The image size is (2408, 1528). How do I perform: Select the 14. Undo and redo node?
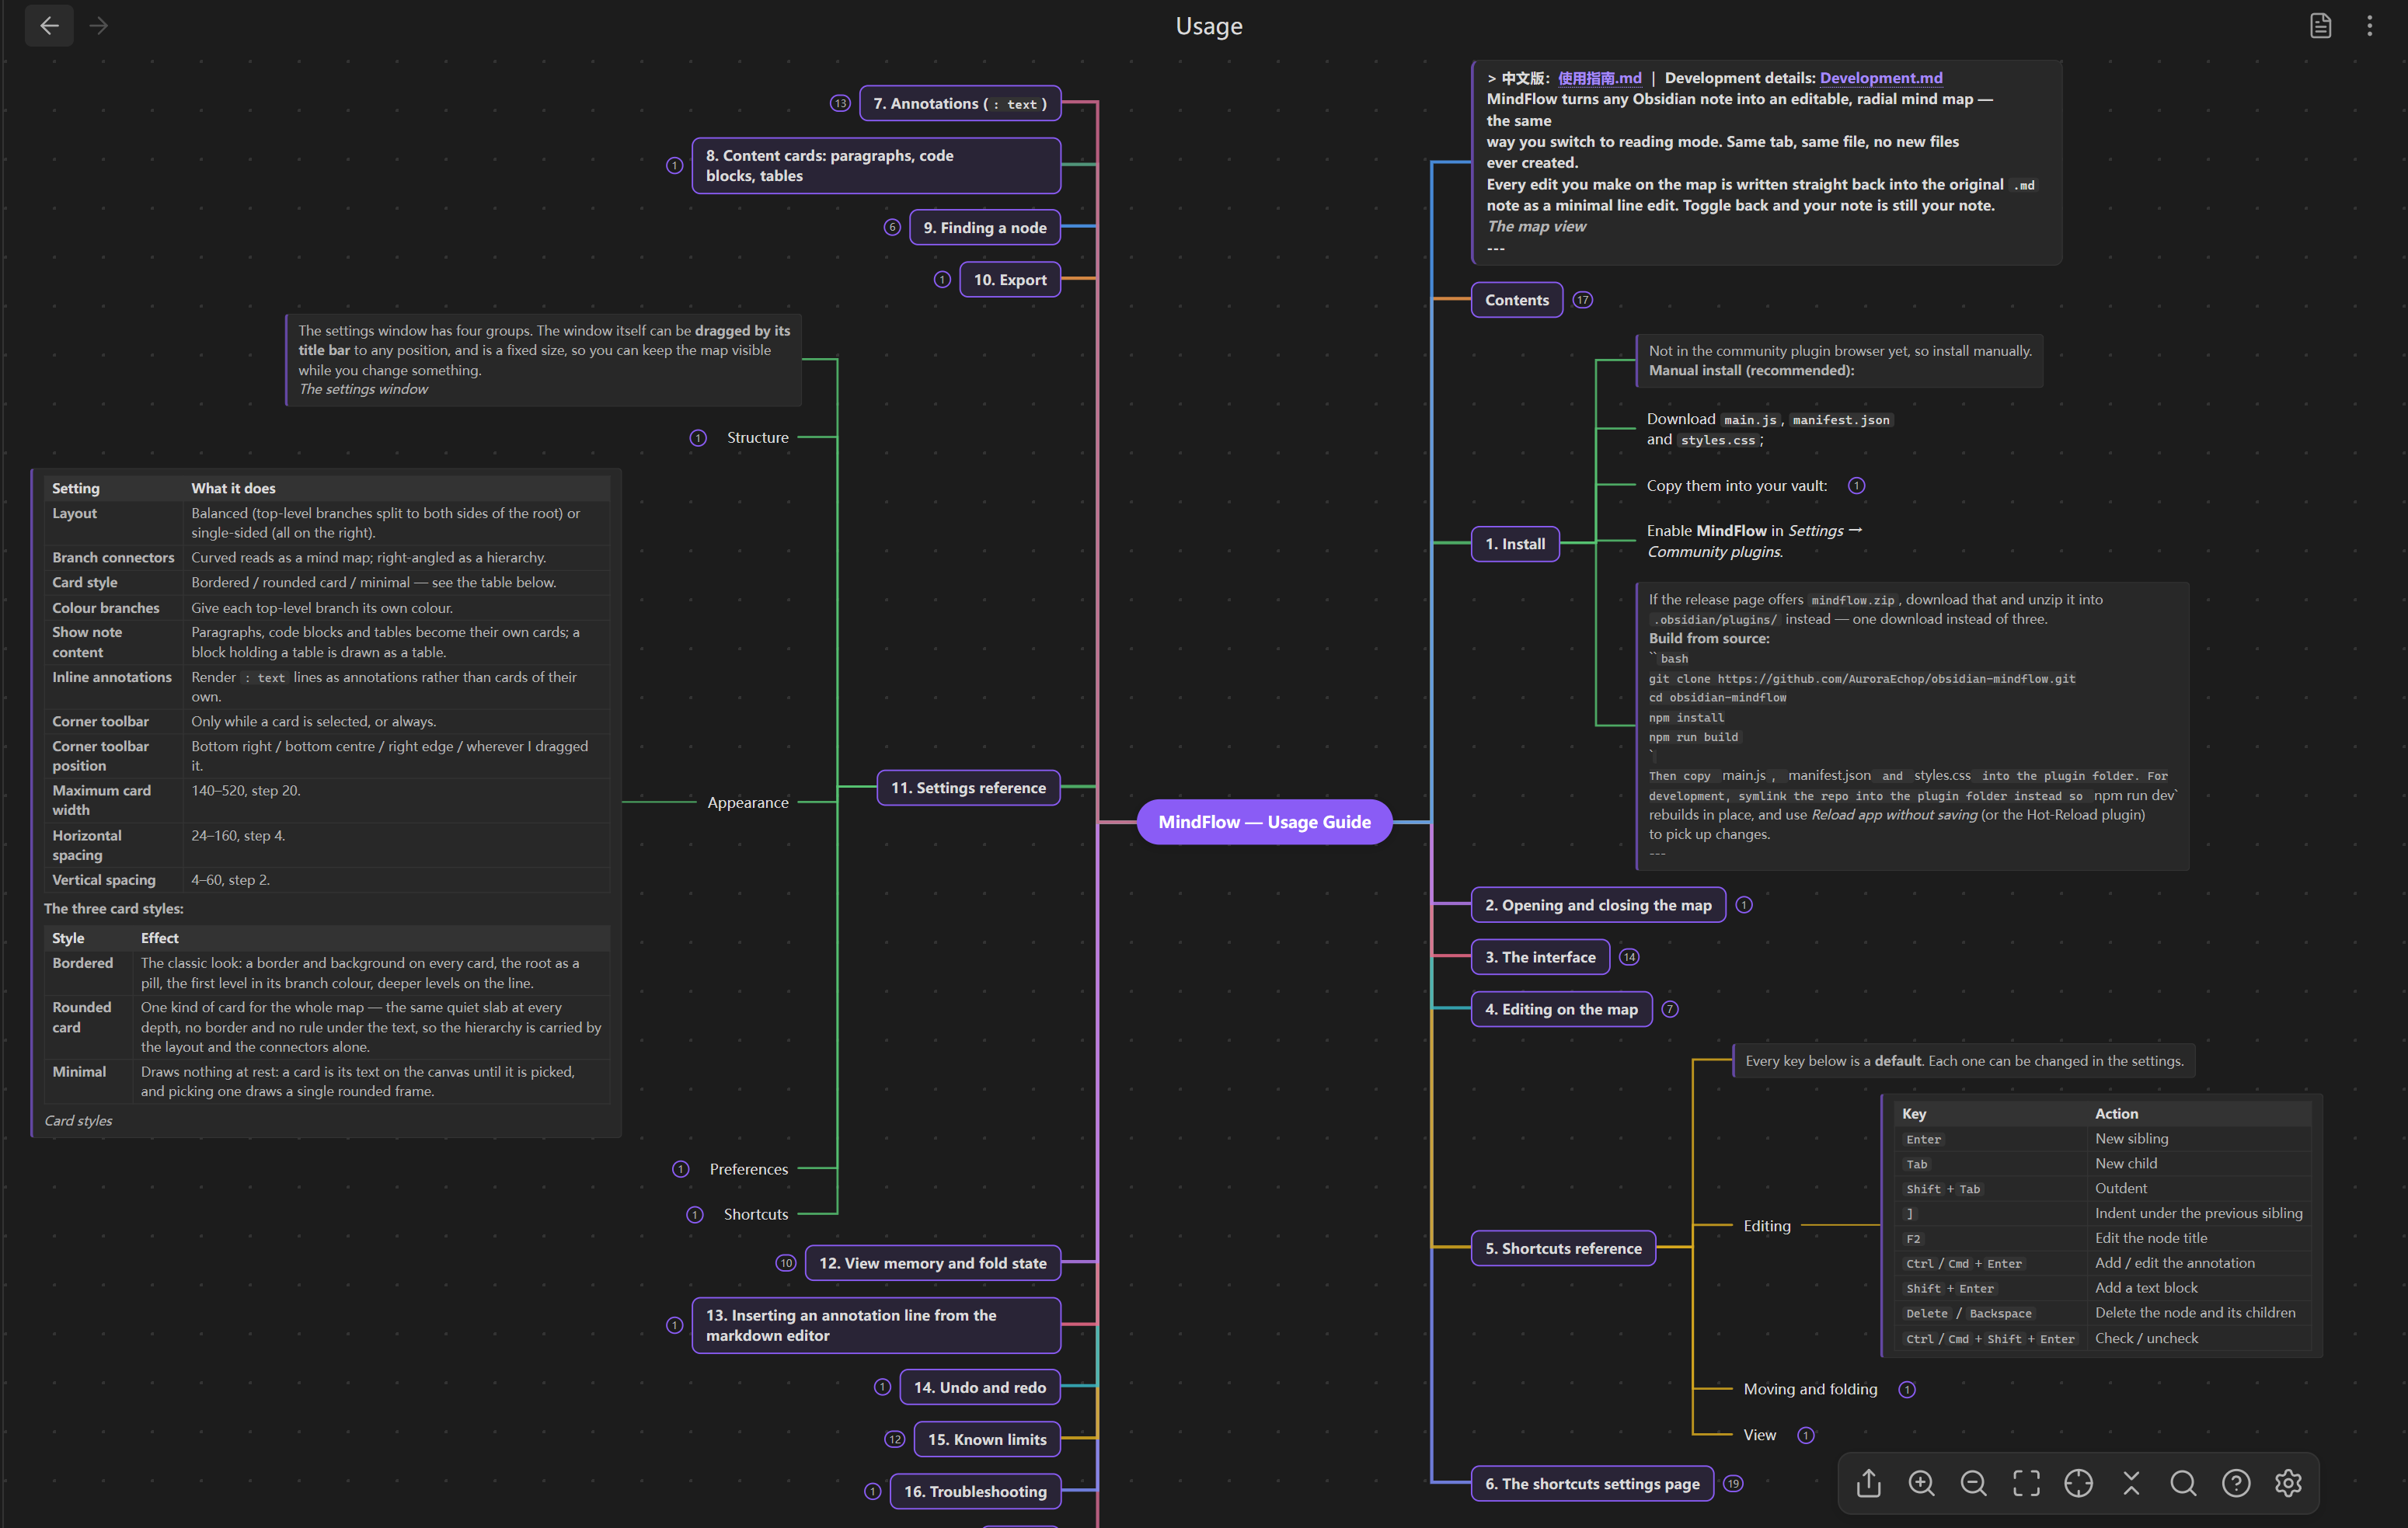point(980,1387)
